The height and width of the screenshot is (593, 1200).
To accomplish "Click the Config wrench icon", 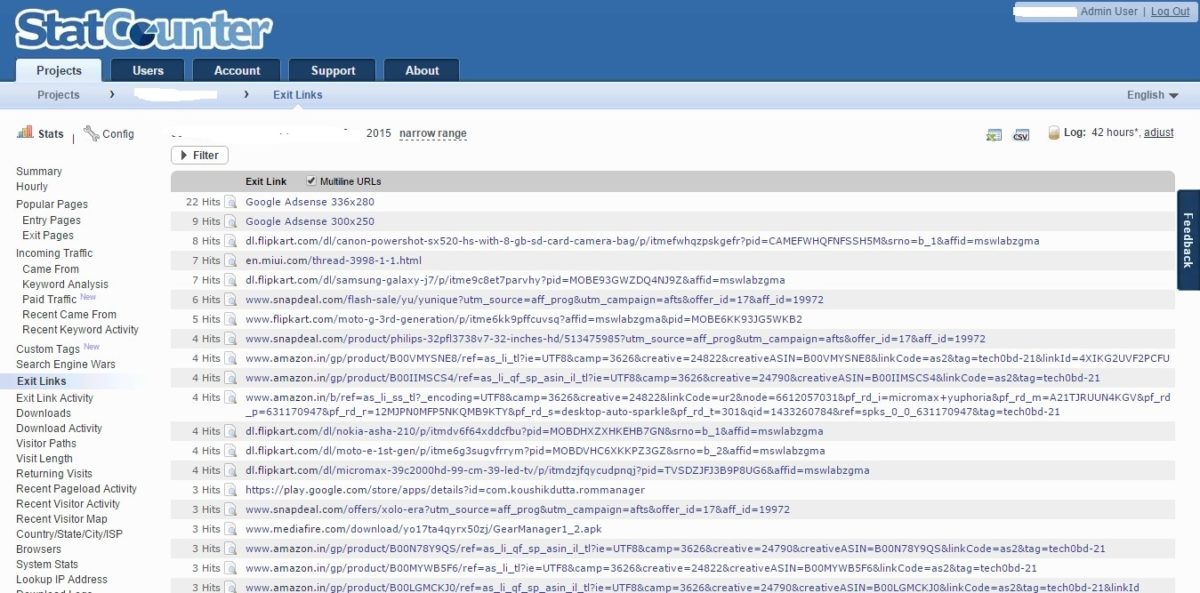I will coord(91,133).
